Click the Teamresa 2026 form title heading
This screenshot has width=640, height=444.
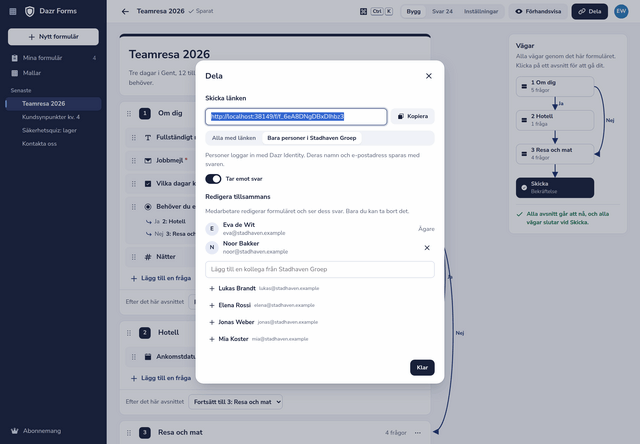pos(169,54)
